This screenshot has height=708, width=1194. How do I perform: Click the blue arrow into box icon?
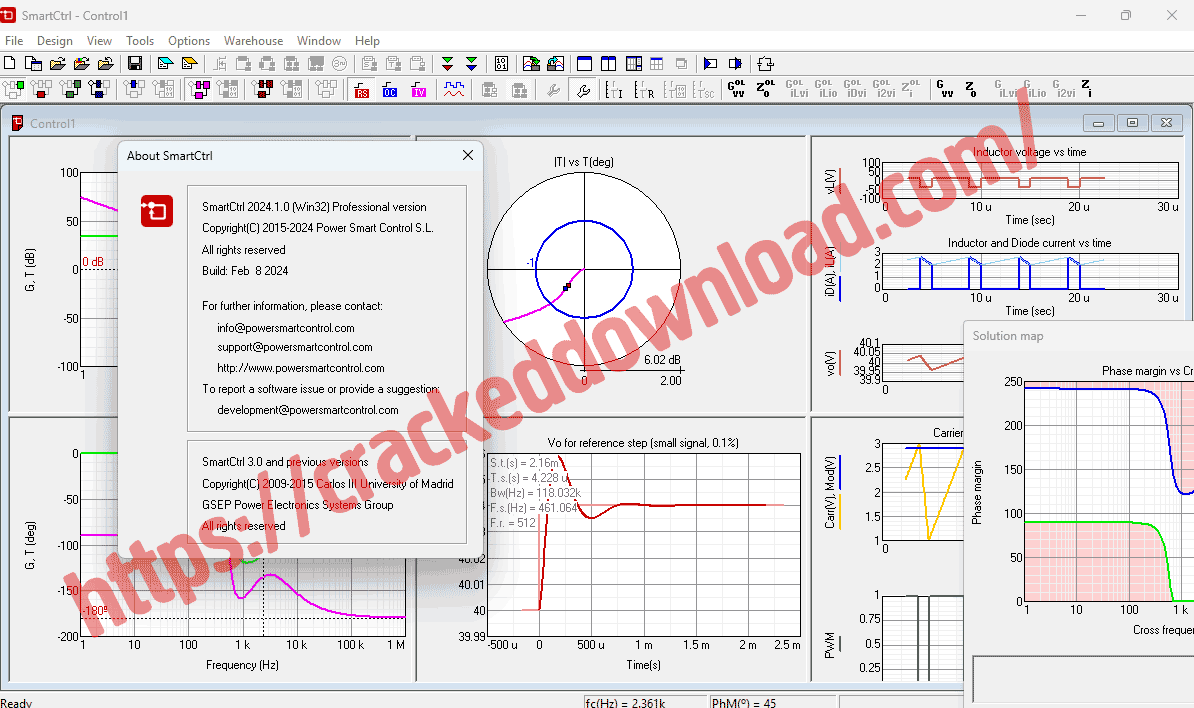(710, 64)
